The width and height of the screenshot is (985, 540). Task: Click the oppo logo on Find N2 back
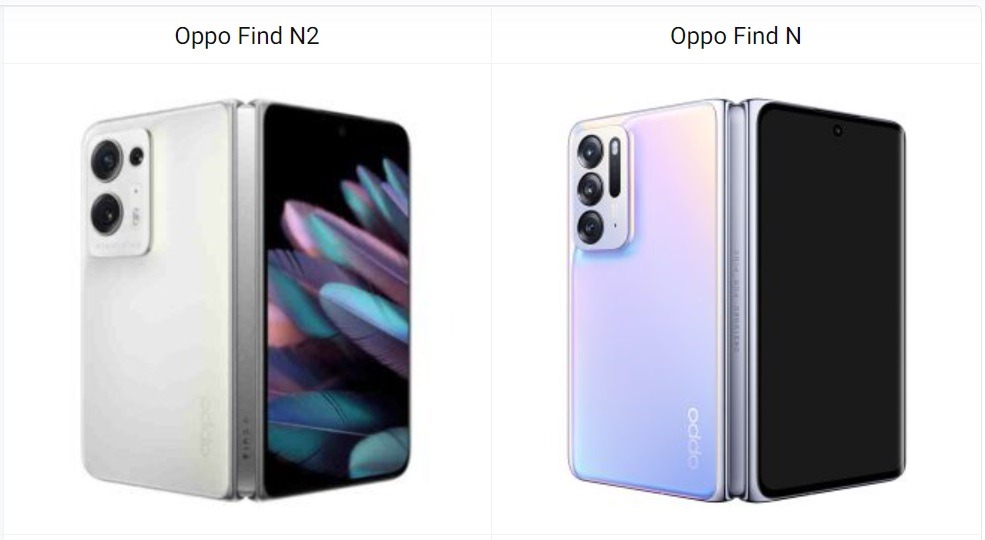pos(206,427)
